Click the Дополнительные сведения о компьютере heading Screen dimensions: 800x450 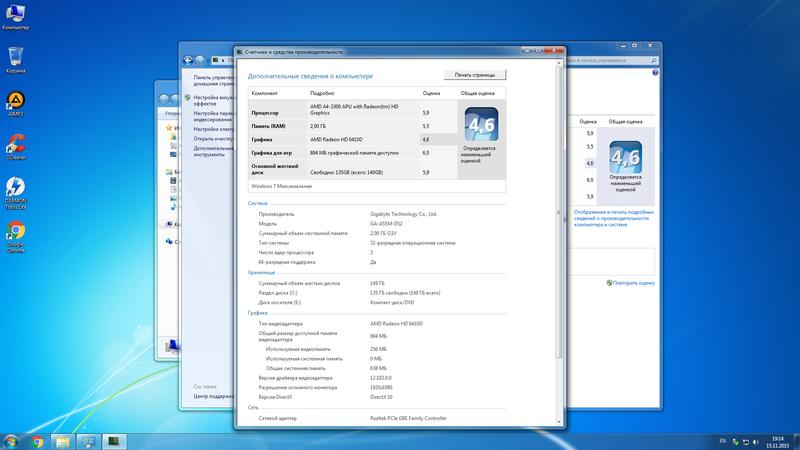pyautogui.click(x=310, y=76)
